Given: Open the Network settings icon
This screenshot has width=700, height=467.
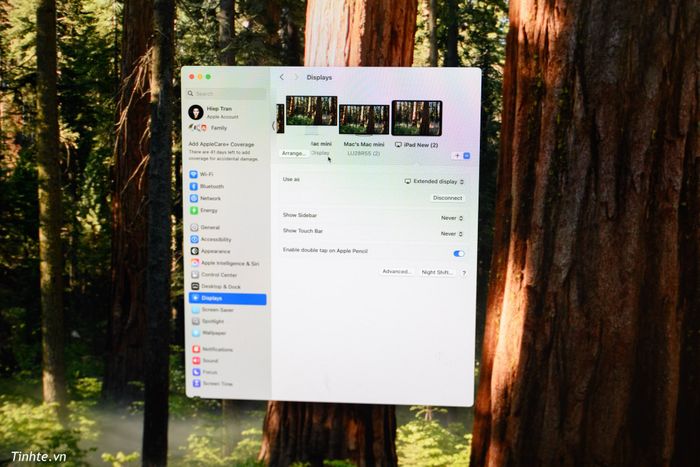Looking at the screenshot, I should point(194,198).
